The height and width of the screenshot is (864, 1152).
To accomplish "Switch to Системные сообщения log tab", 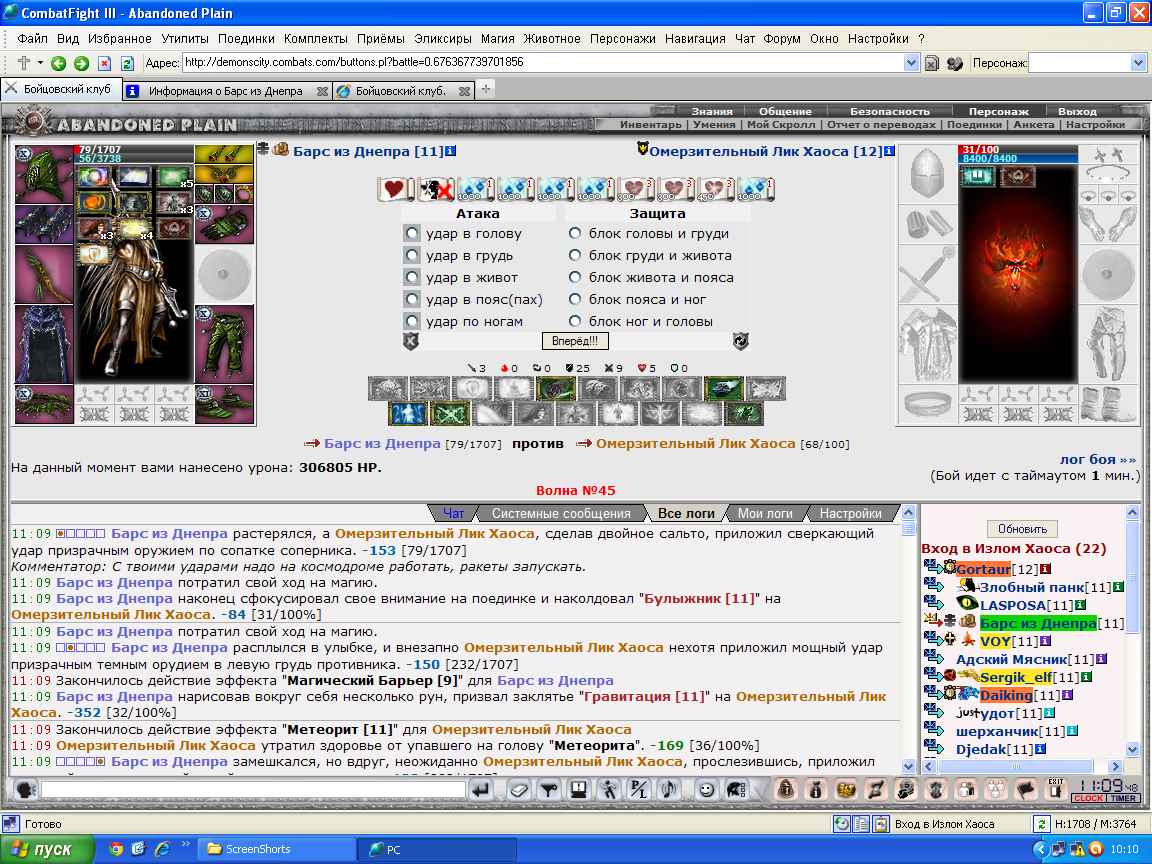I will click(561, 514).
